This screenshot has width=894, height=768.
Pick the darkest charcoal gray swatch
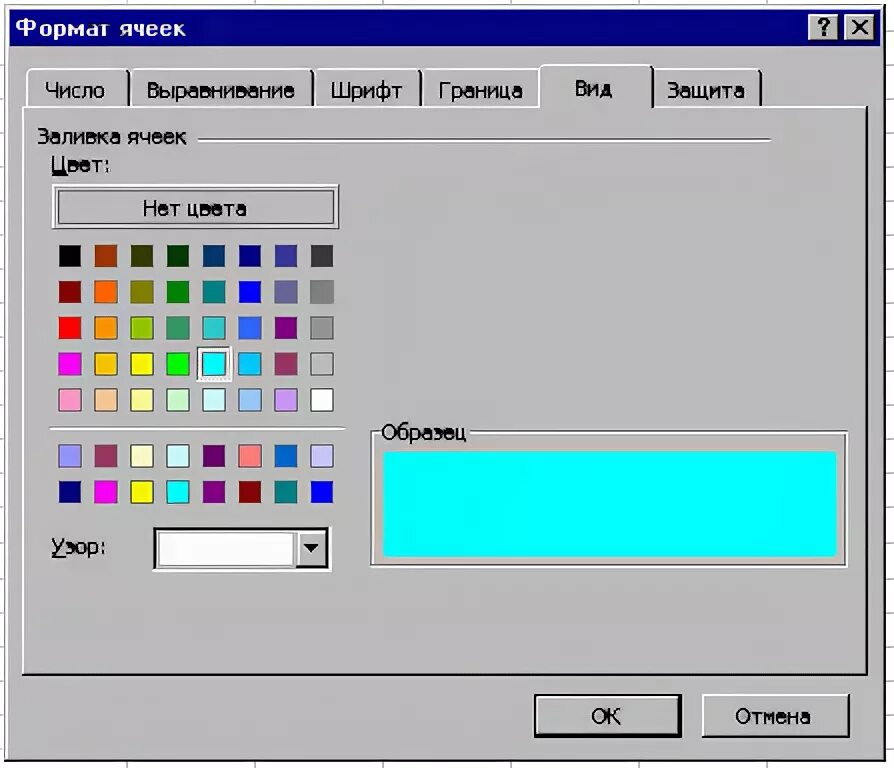(x=322, y=256)
